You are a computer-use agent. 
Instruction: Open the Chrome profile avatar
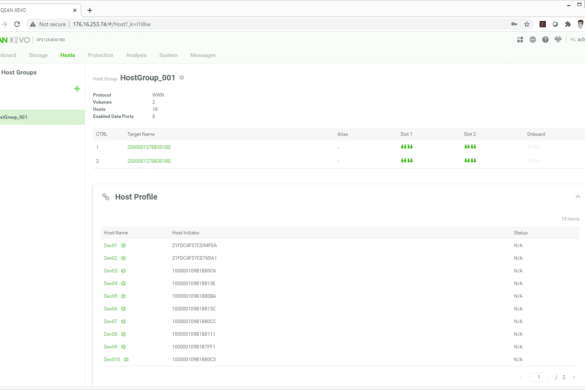581,24
